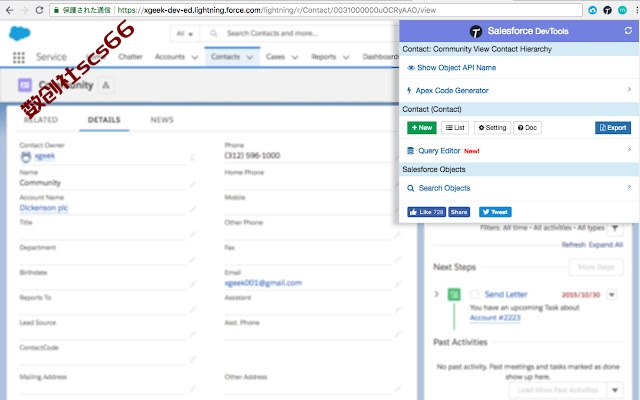The image size is (640, 400).
Task: Open the Account #2223 link
Action: click(x=495, y=318)
